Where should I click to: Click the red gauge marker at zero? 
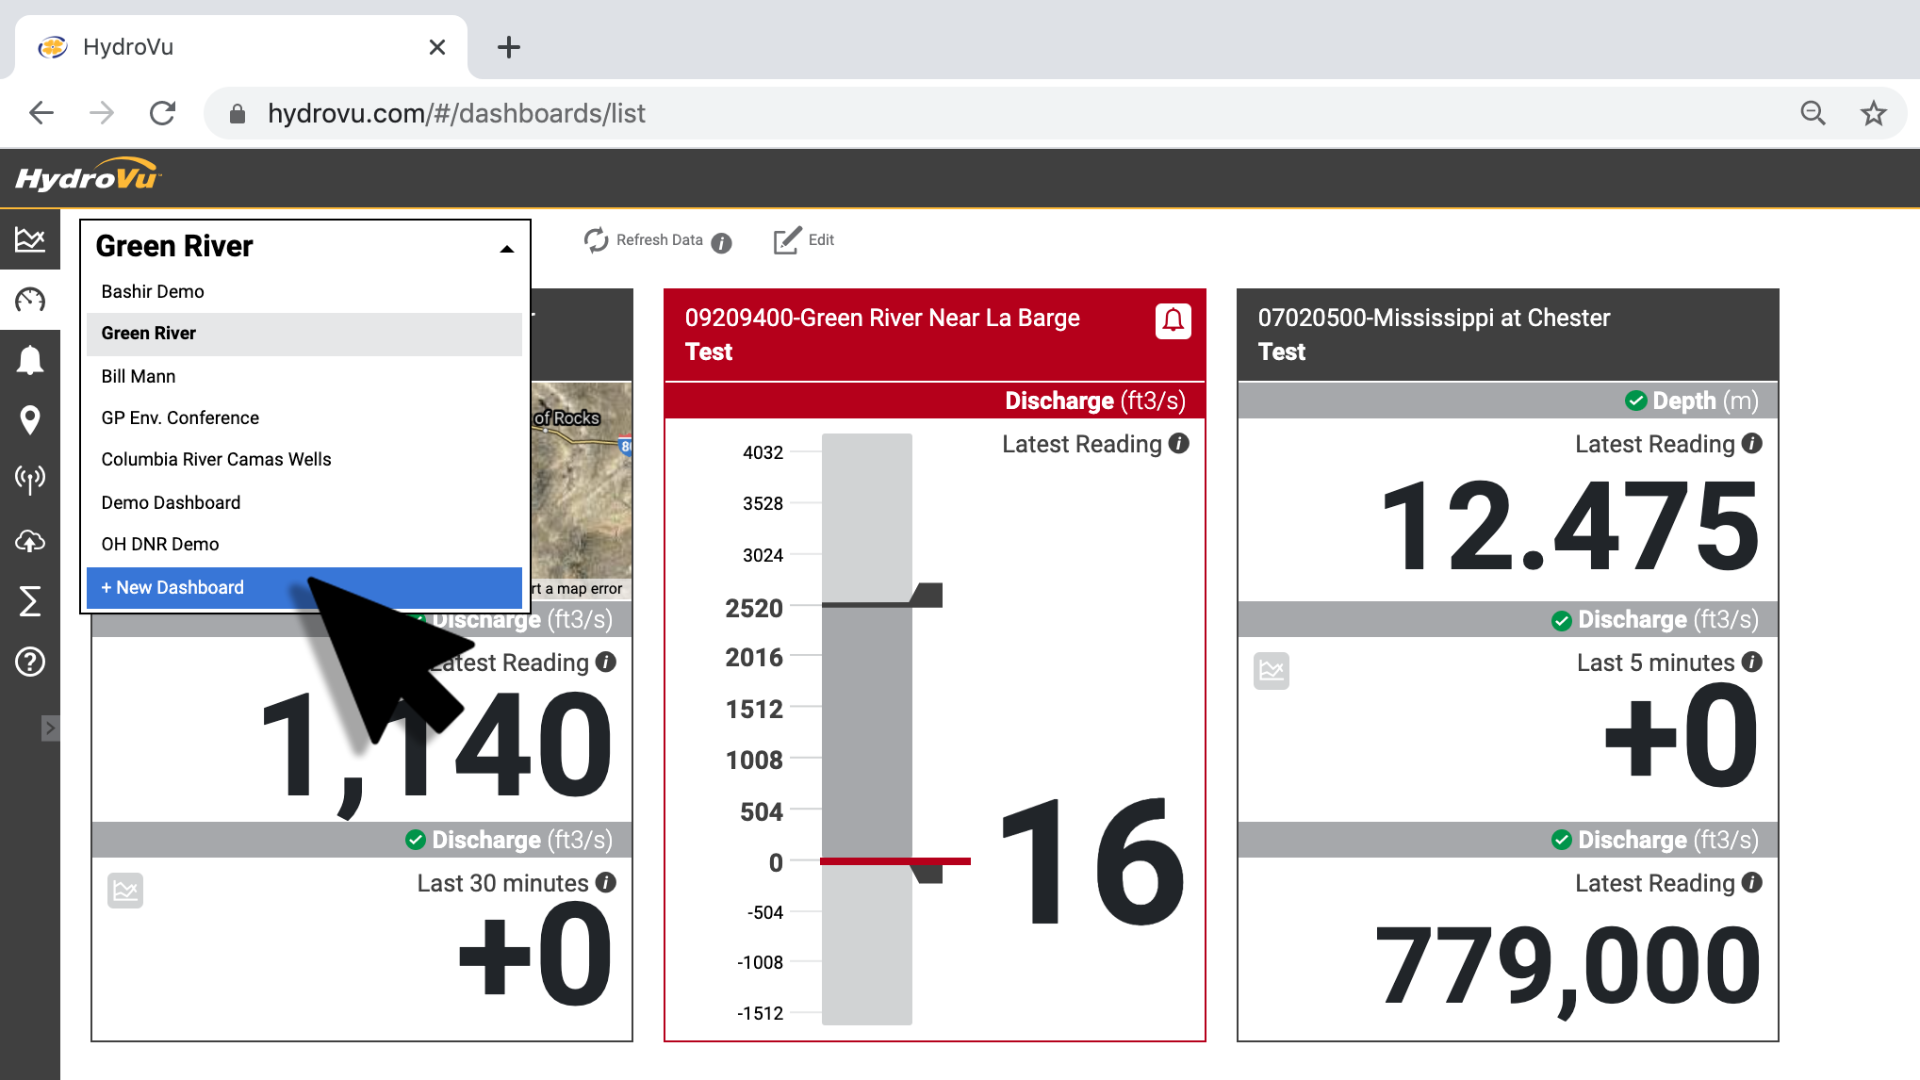(x=894, y=861)
